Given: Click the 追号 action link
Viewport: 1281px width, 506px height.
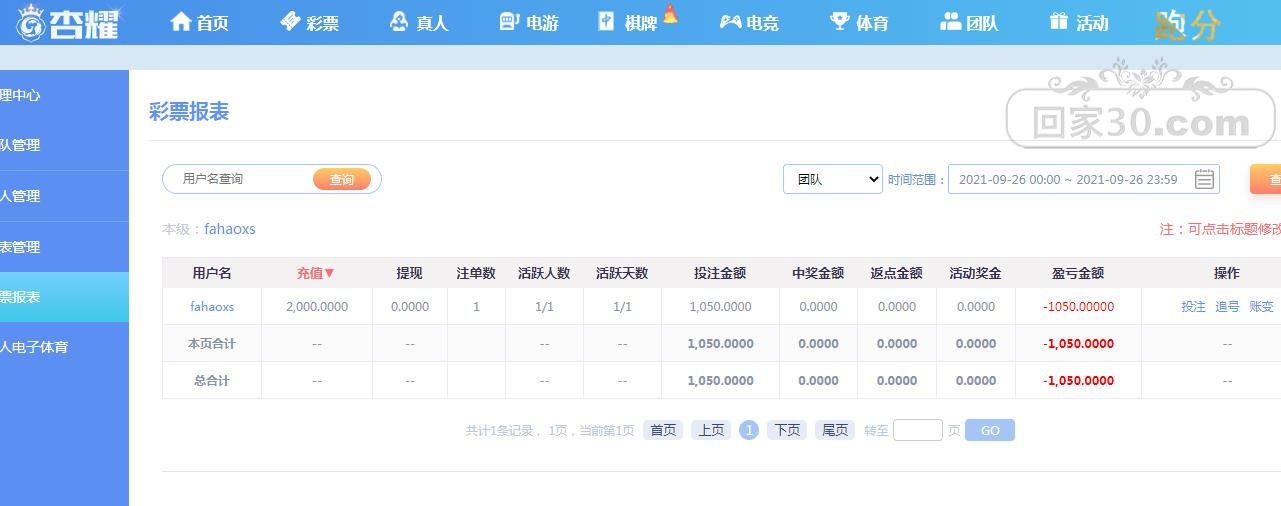Looking at the screenshot, I should [1227, 307].
